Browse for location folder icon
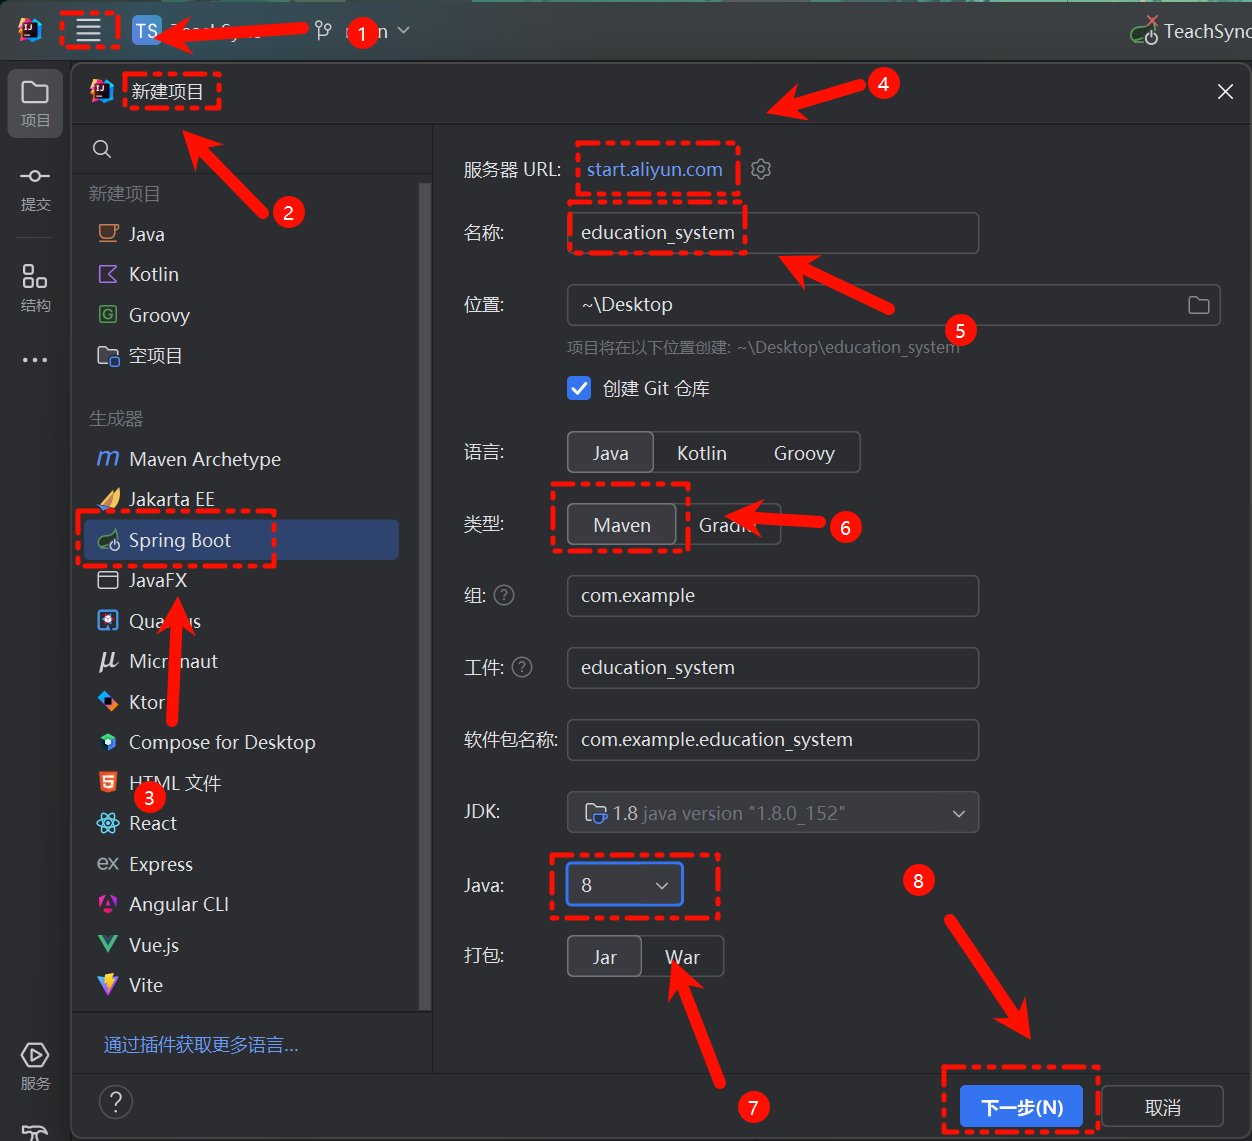Viewport: 1252px width, 1141px height. click(x=1198, y=305)
